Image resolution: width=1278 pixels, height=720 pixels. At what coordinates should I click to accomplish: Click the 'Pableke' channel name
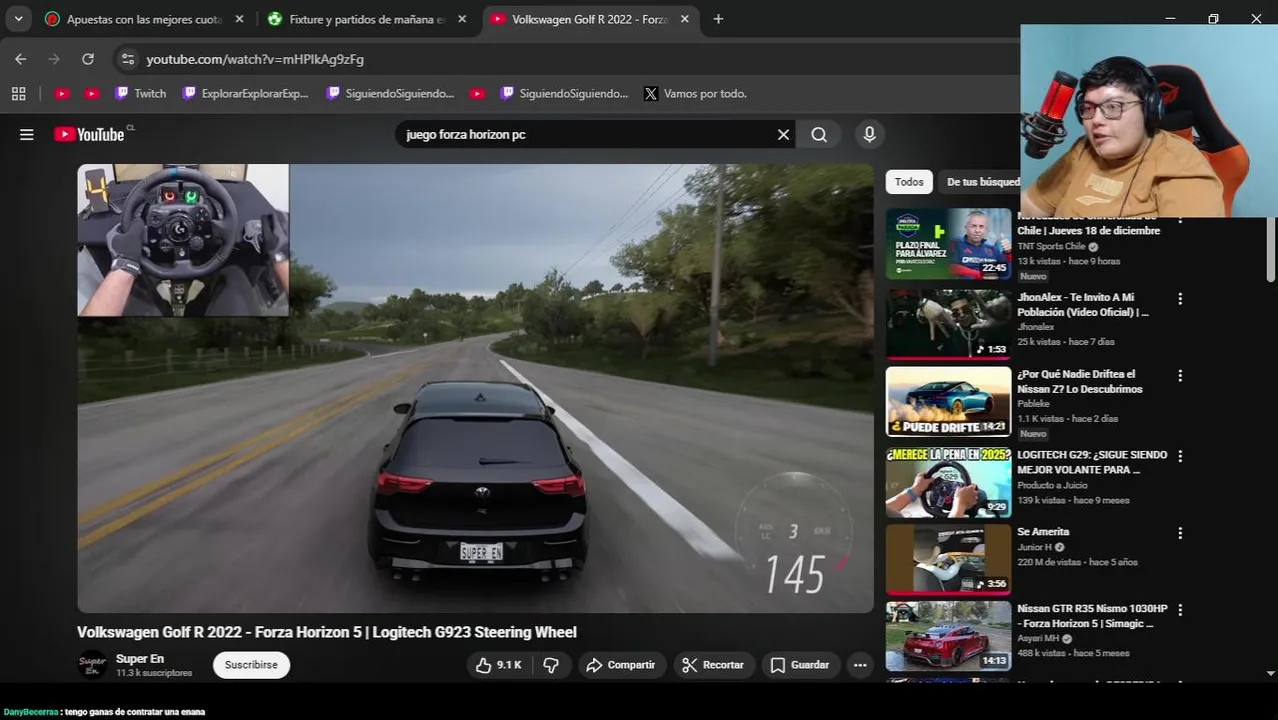[x=1034, y=404]
